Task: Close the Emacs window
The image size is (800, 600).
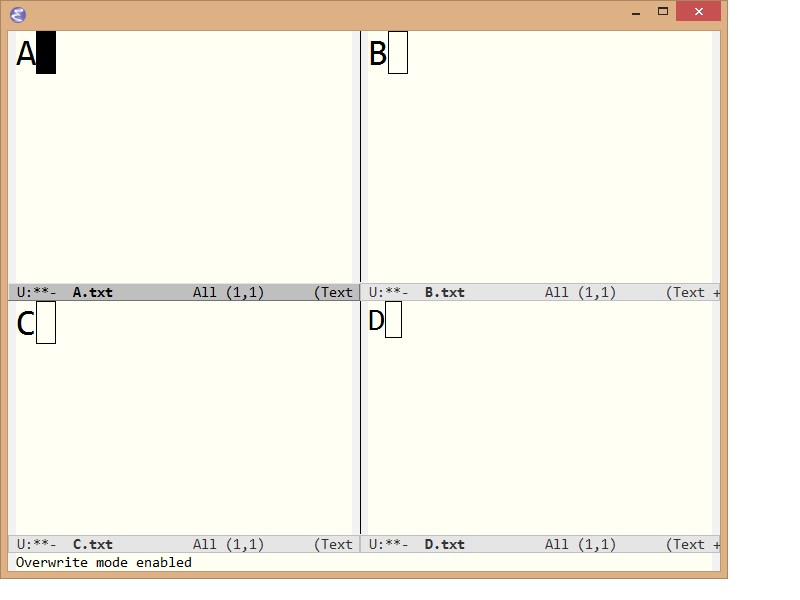Action: point(698,11)
